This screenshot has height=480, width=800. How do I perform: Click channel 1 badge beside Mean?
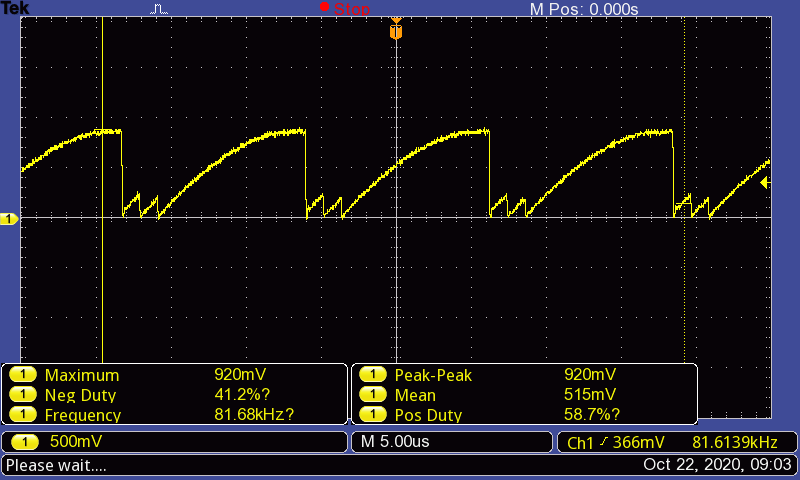pos(373,394)
